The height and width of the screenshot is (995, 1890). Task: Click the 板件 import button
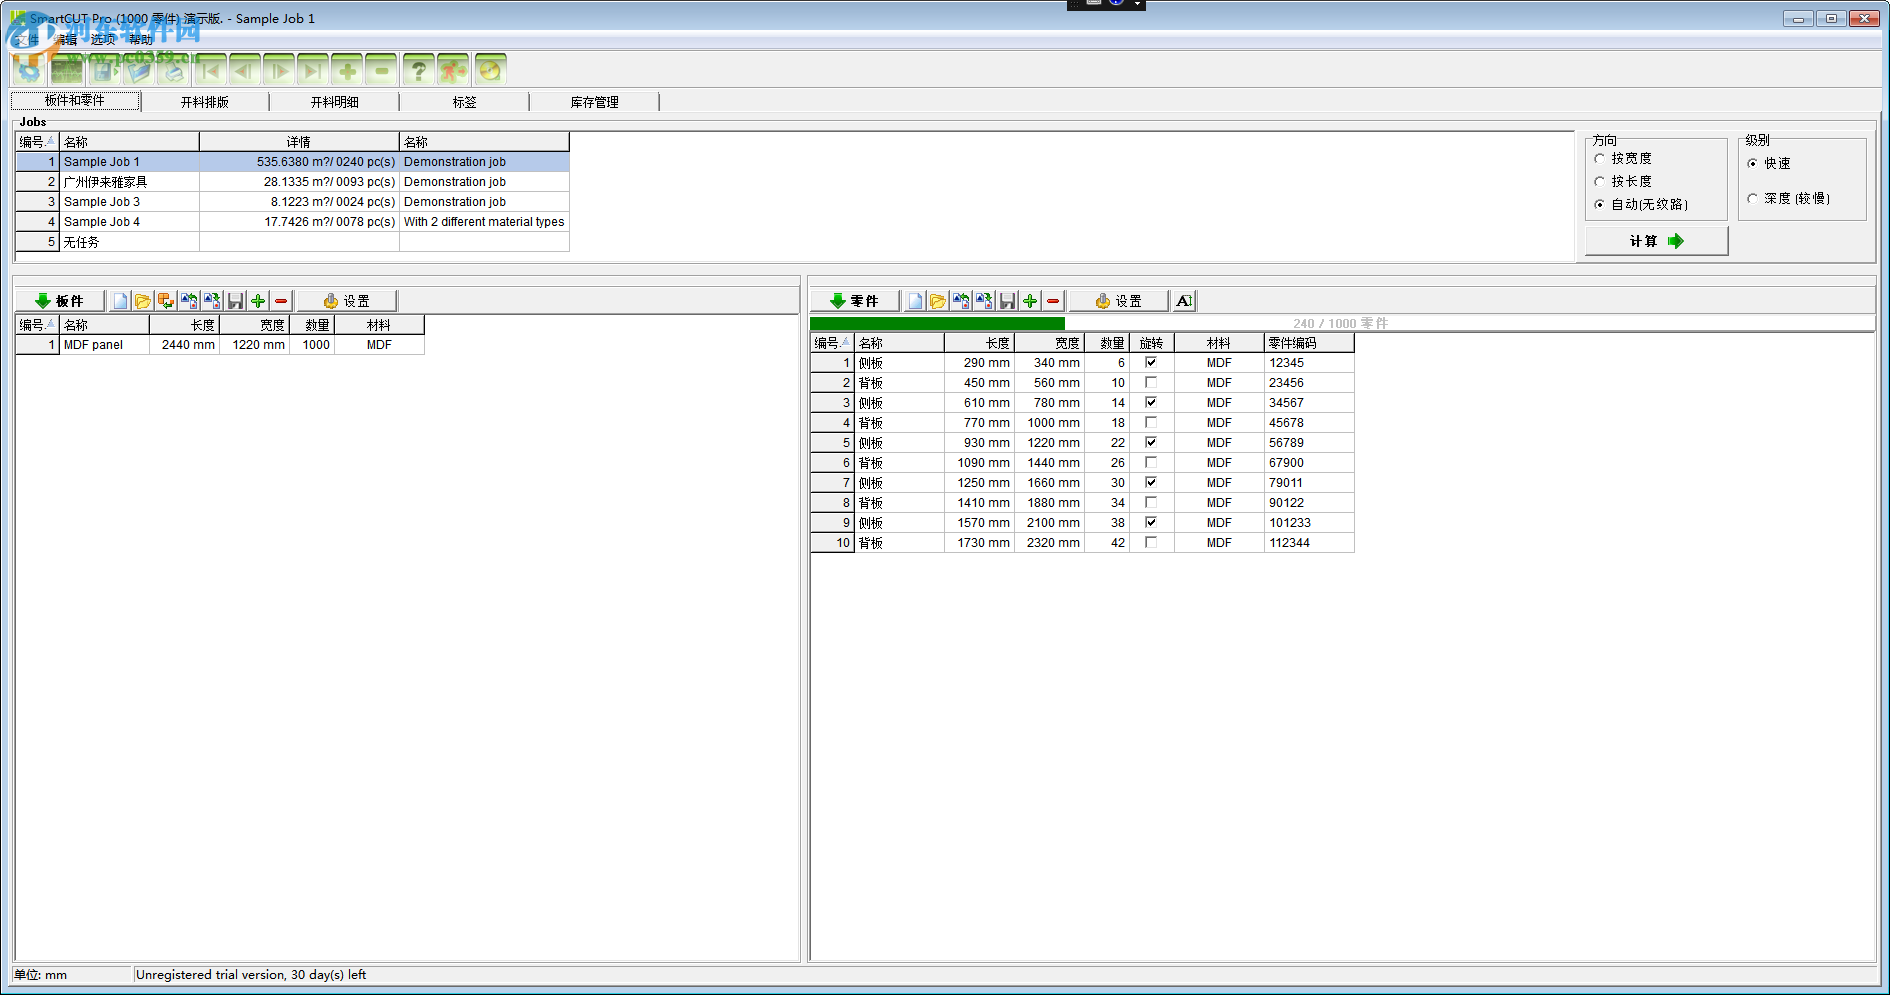(60, 301)
